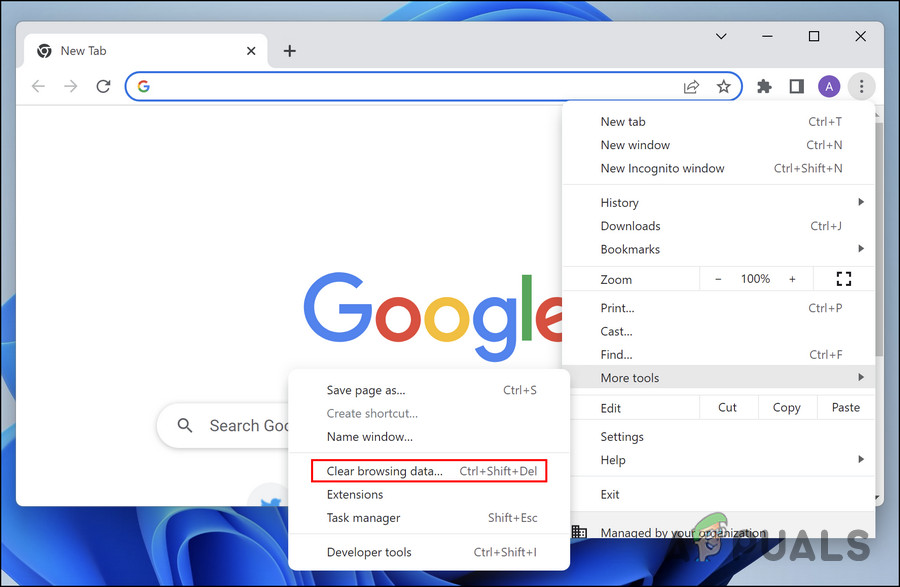Bookmark this tab with the star icon

[x=723, y=87]
